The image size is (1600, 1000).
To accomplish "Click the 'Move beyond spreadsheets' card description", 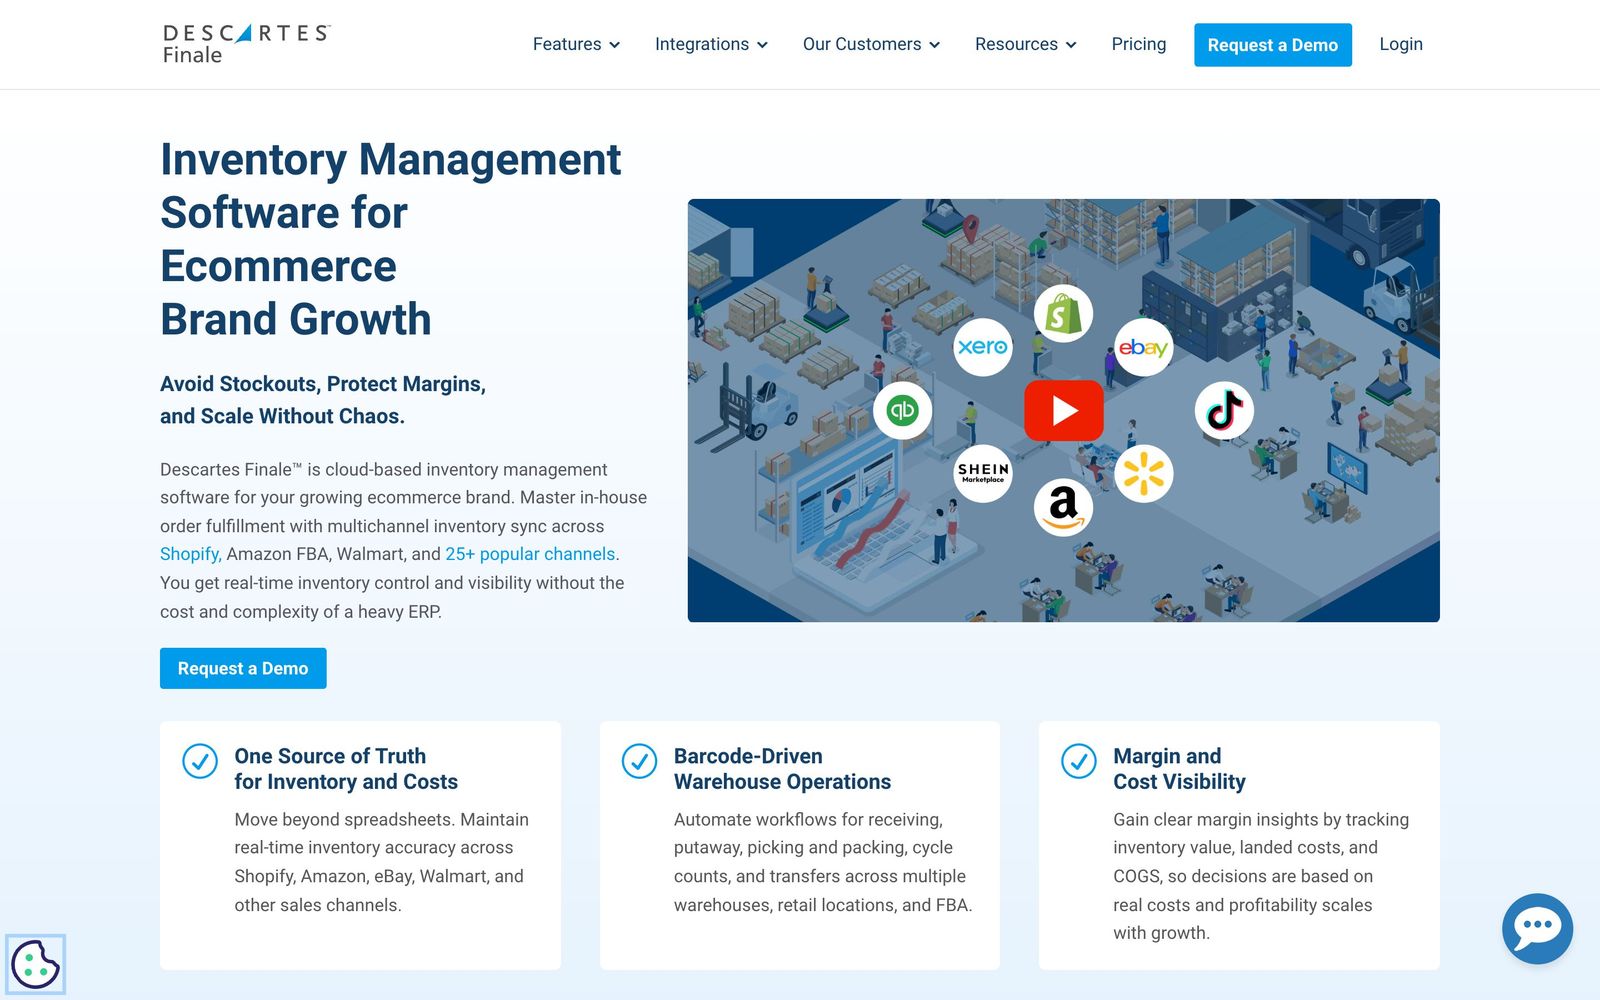I will pyautogui.click(x=382, y=862).
